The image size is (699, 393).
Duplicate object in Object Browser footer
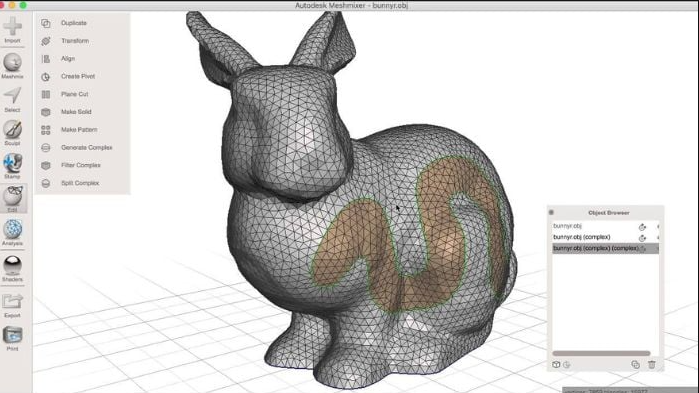pyautogui.click(x=636, y=364)
